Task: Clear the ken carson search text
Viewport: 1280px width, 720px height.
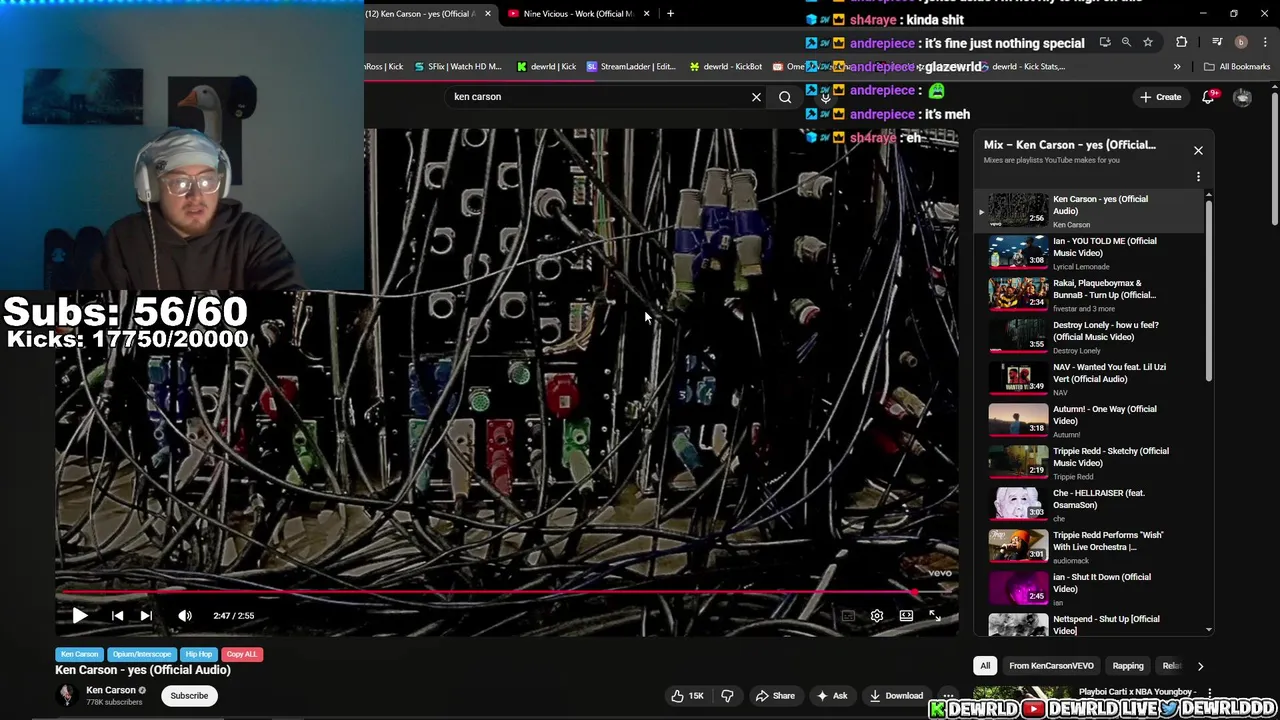Action: pyautogui.click(x=756, y=97)
